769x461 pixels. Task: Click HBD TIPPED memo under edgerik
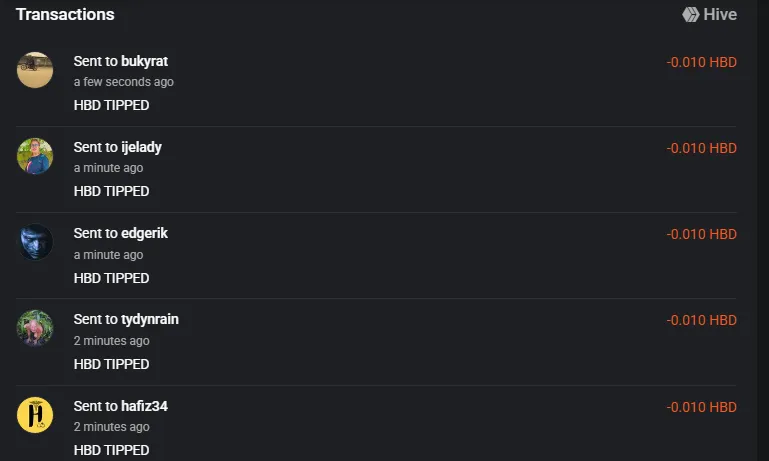[111, 278]
